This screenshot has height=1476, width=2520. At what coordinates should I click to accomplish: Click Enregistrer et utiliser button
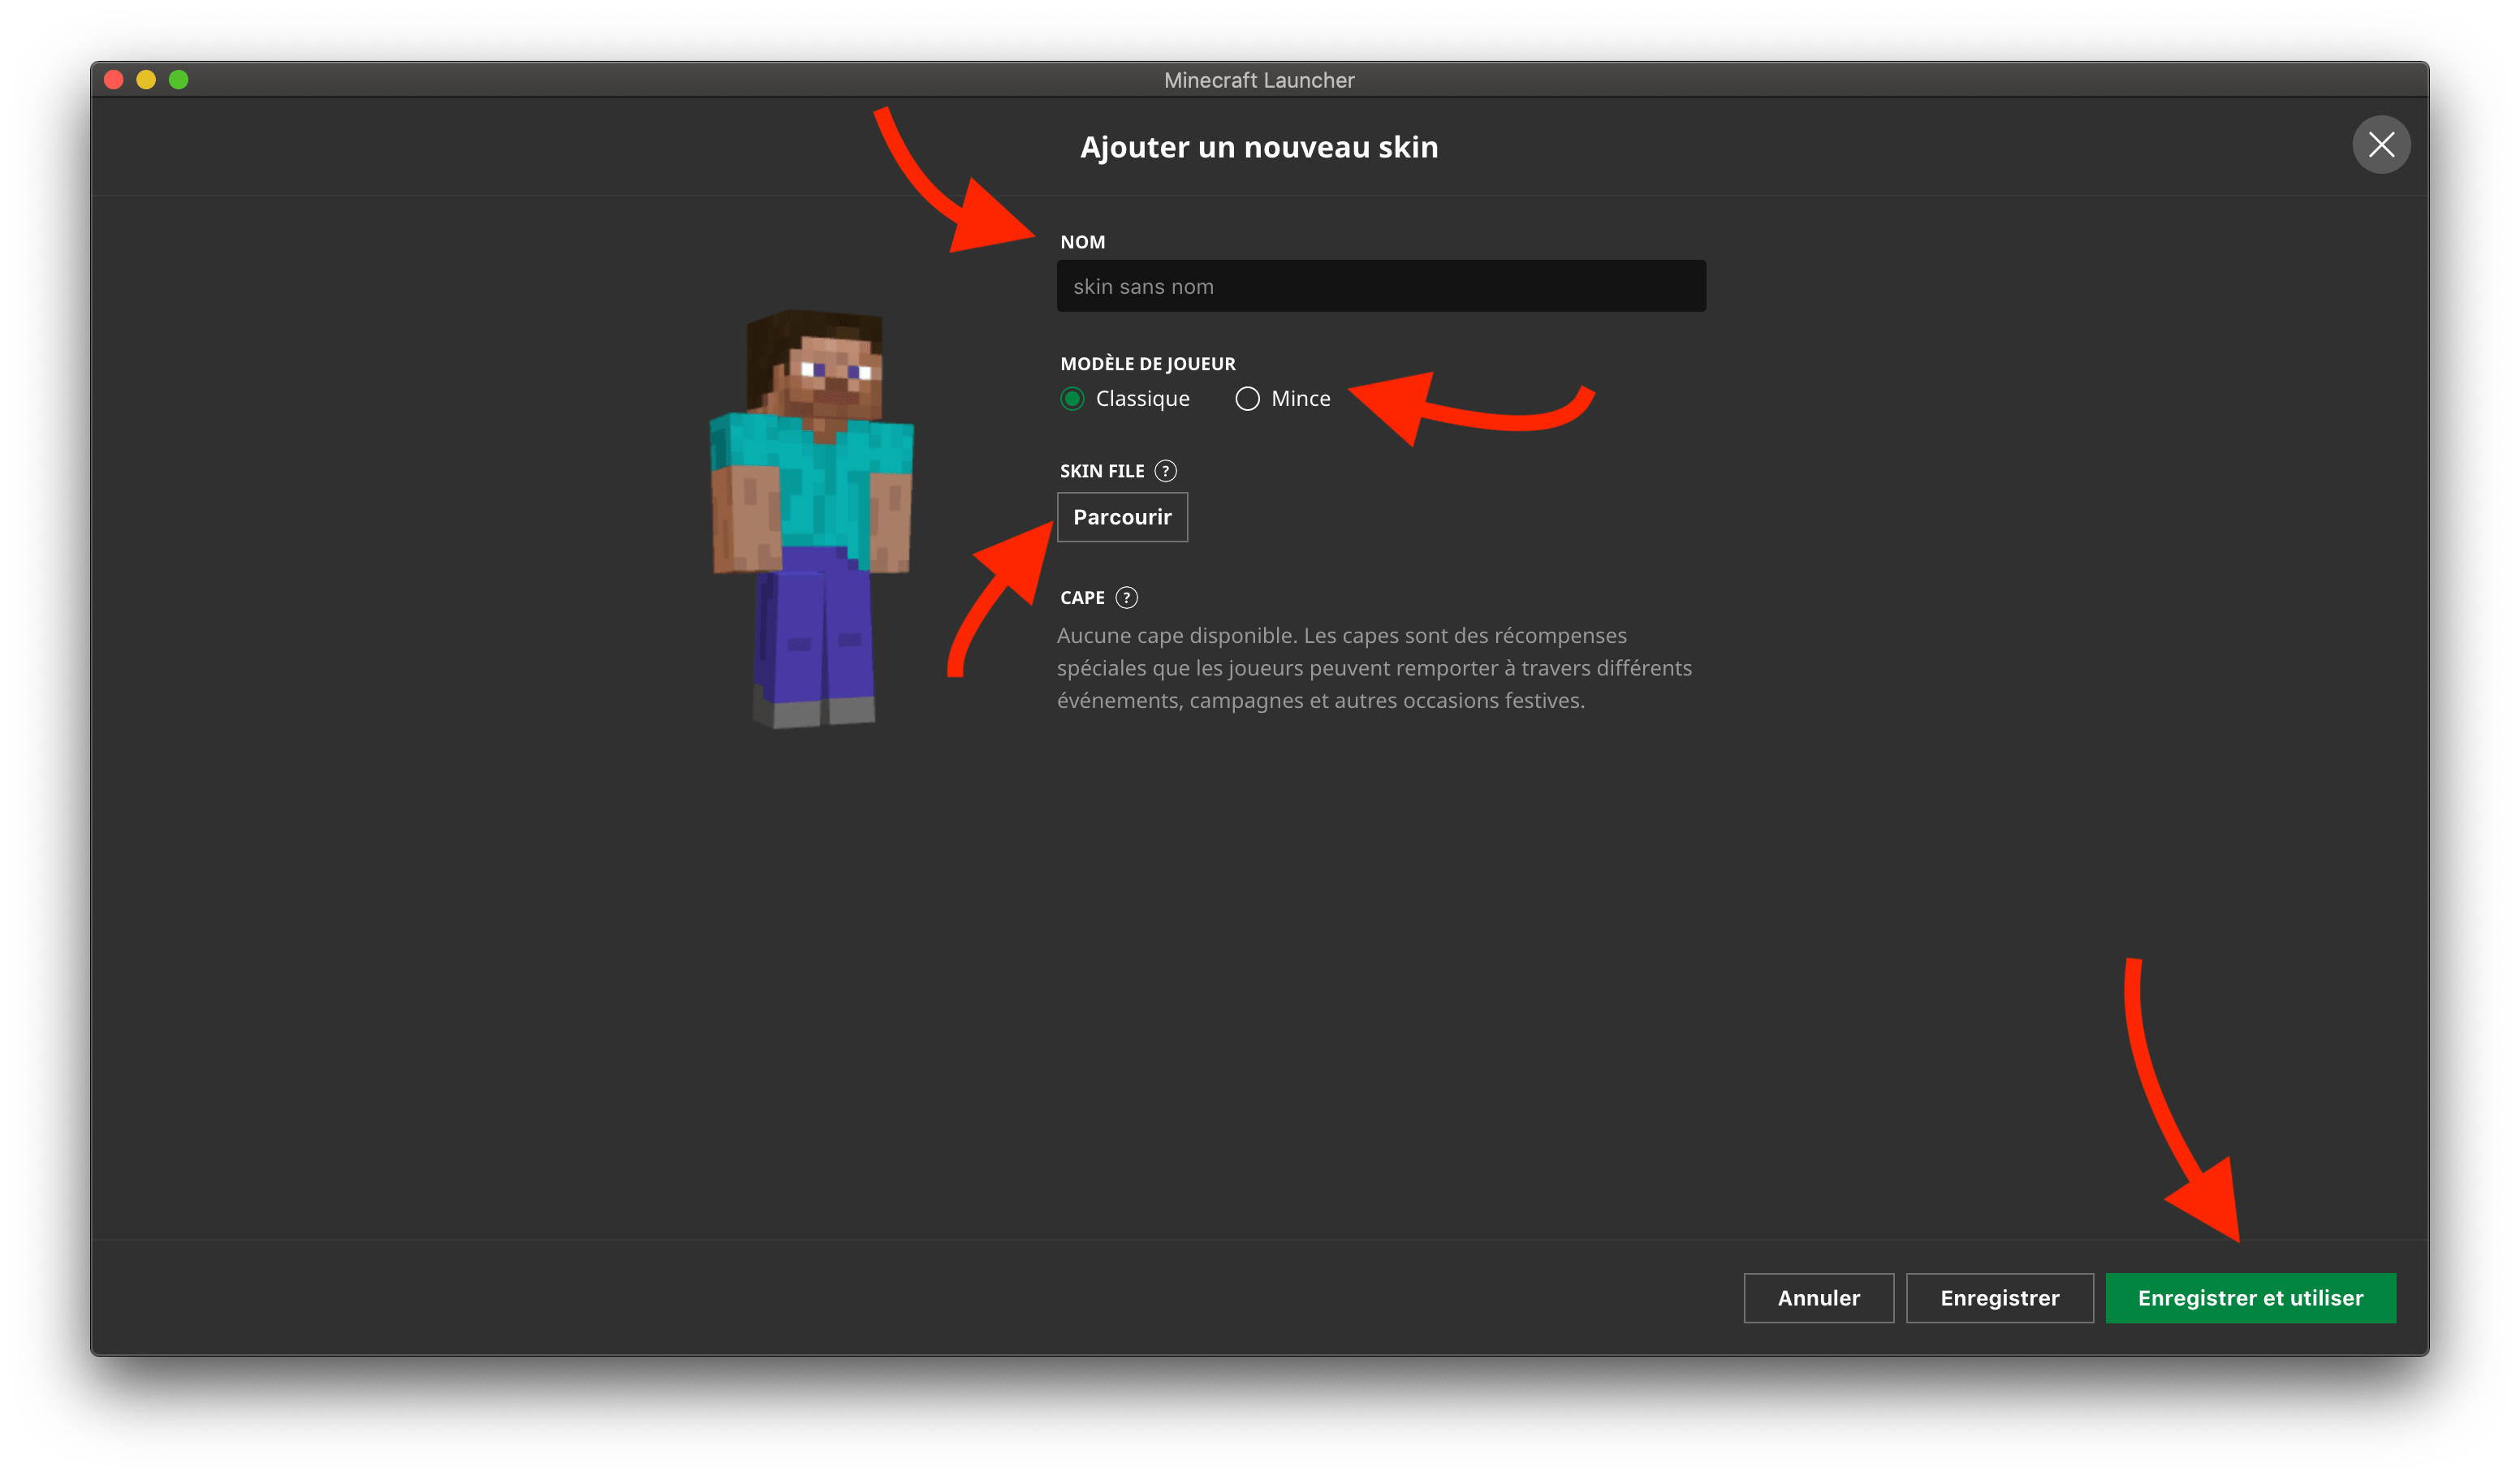pyautogui.click(x=2250, y=1298)
